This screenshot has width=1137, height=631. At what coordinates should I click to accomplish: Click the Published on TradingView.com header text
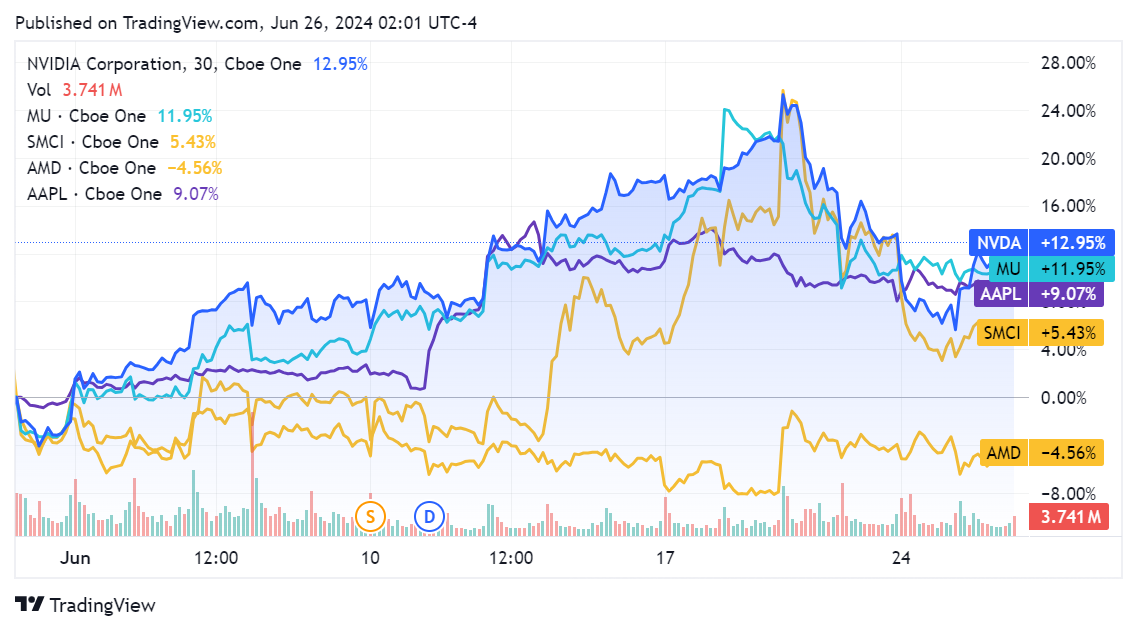click(246, 22)
